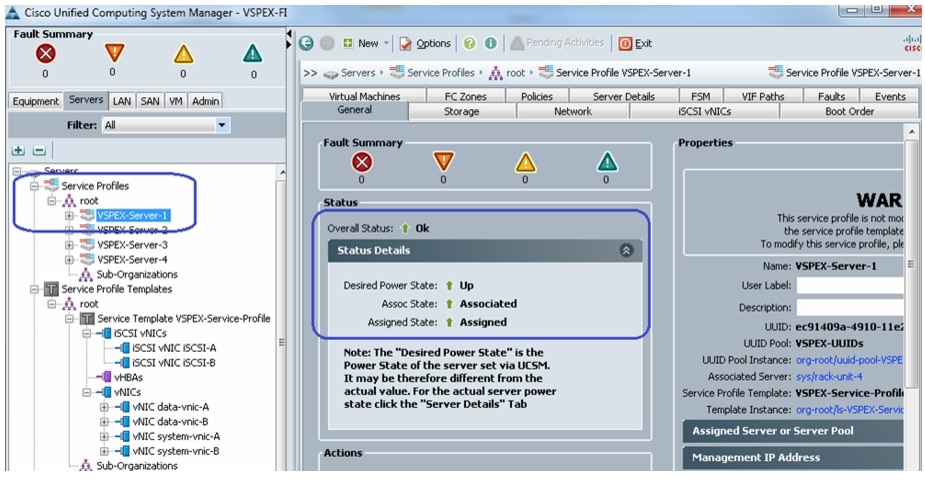Expand the VSPEX-Server-1 tree node
The width and height of the screenshot is (925, 483).
[69, 215]
